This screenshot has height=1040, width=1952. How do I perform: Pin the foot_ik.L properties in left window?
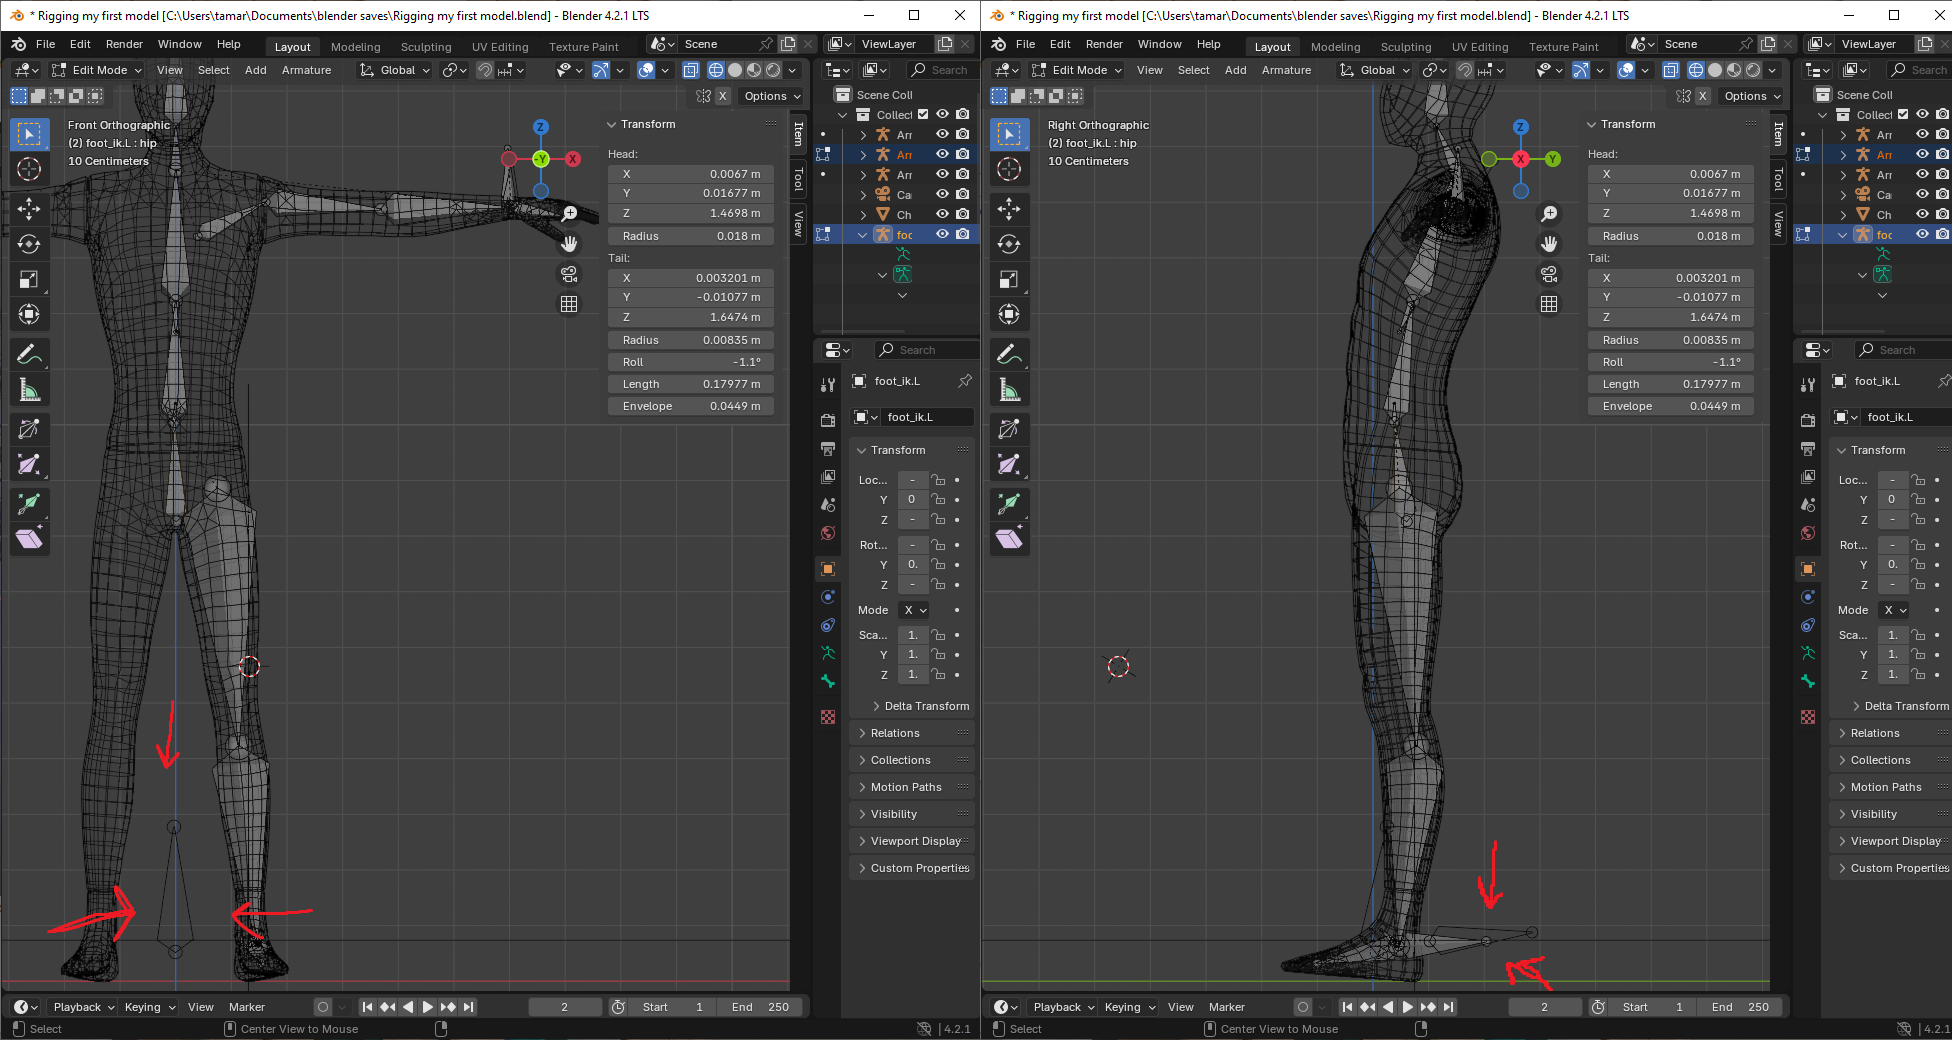[x=964, y=381]
